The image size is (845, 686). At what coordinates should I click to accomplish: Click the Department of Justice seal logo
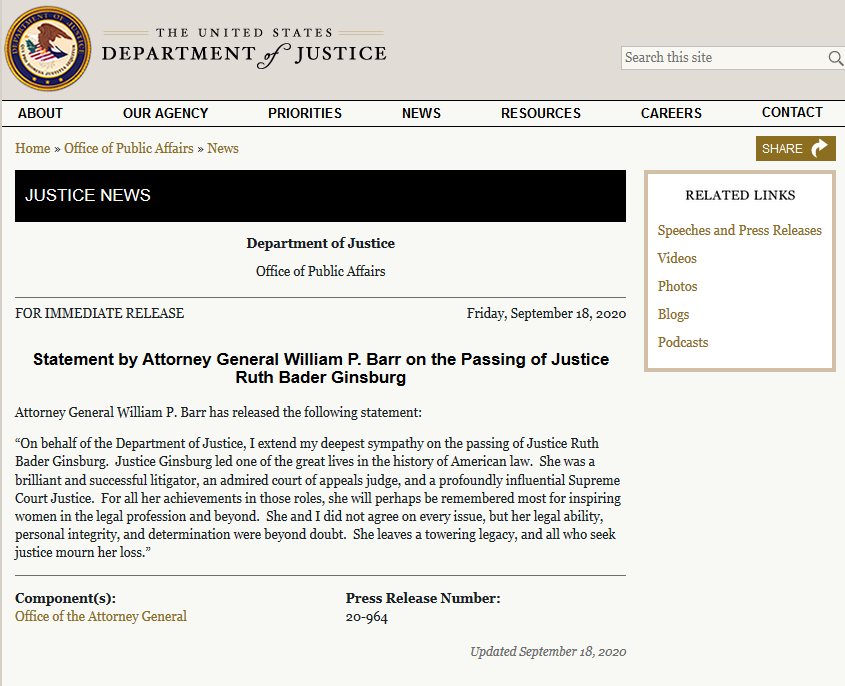pyautogui.click(x=48, y=49)
